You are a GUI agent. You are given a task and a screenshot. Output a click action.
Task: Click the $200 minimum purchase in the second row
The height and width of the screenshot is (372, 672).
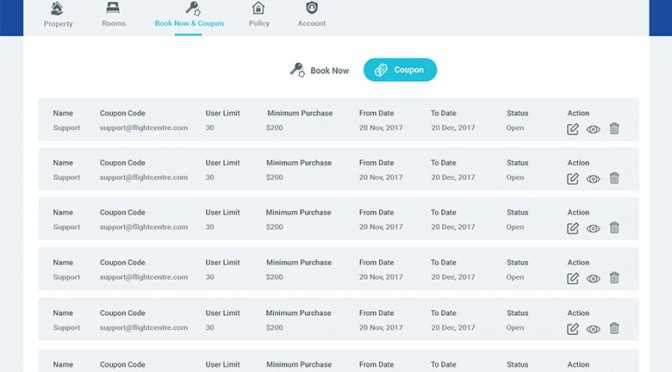click(274, 177)
